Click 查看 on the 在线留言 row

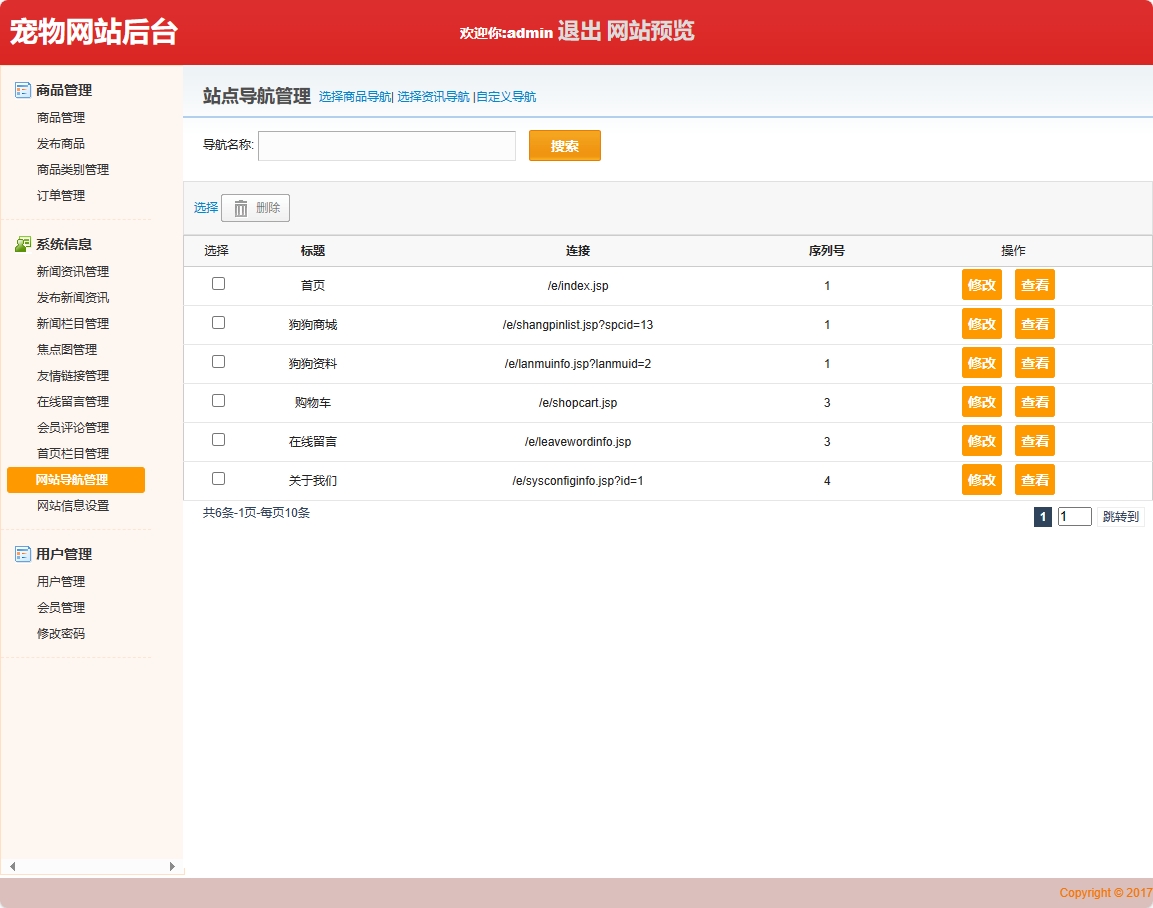pos(1034,440)
